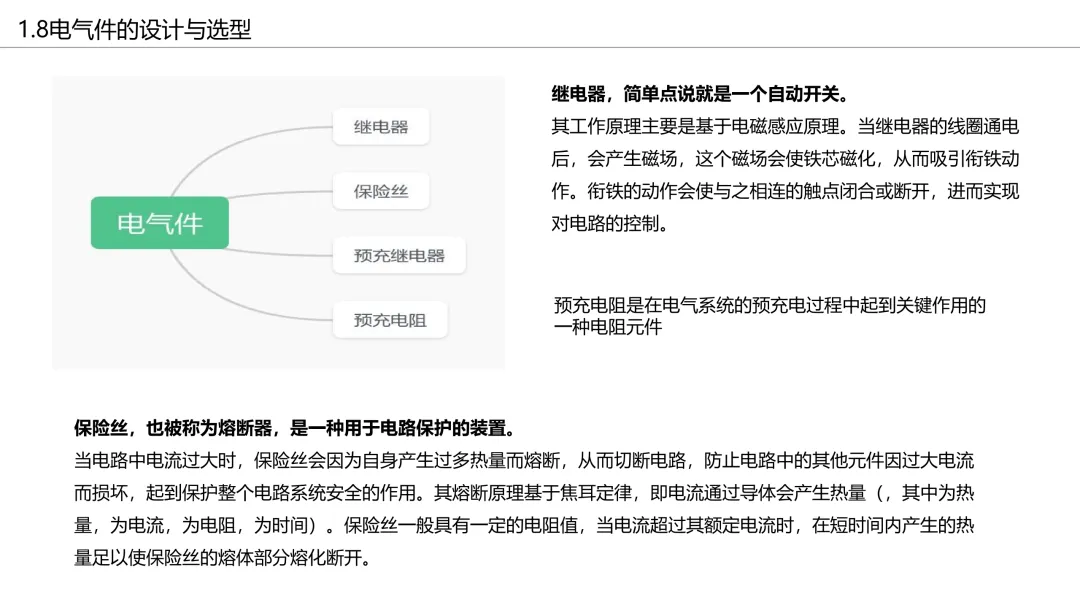Click the line starting 后，会产生磁场
The width and height of the screenshot is (1080, 608).
pos(785,158)
